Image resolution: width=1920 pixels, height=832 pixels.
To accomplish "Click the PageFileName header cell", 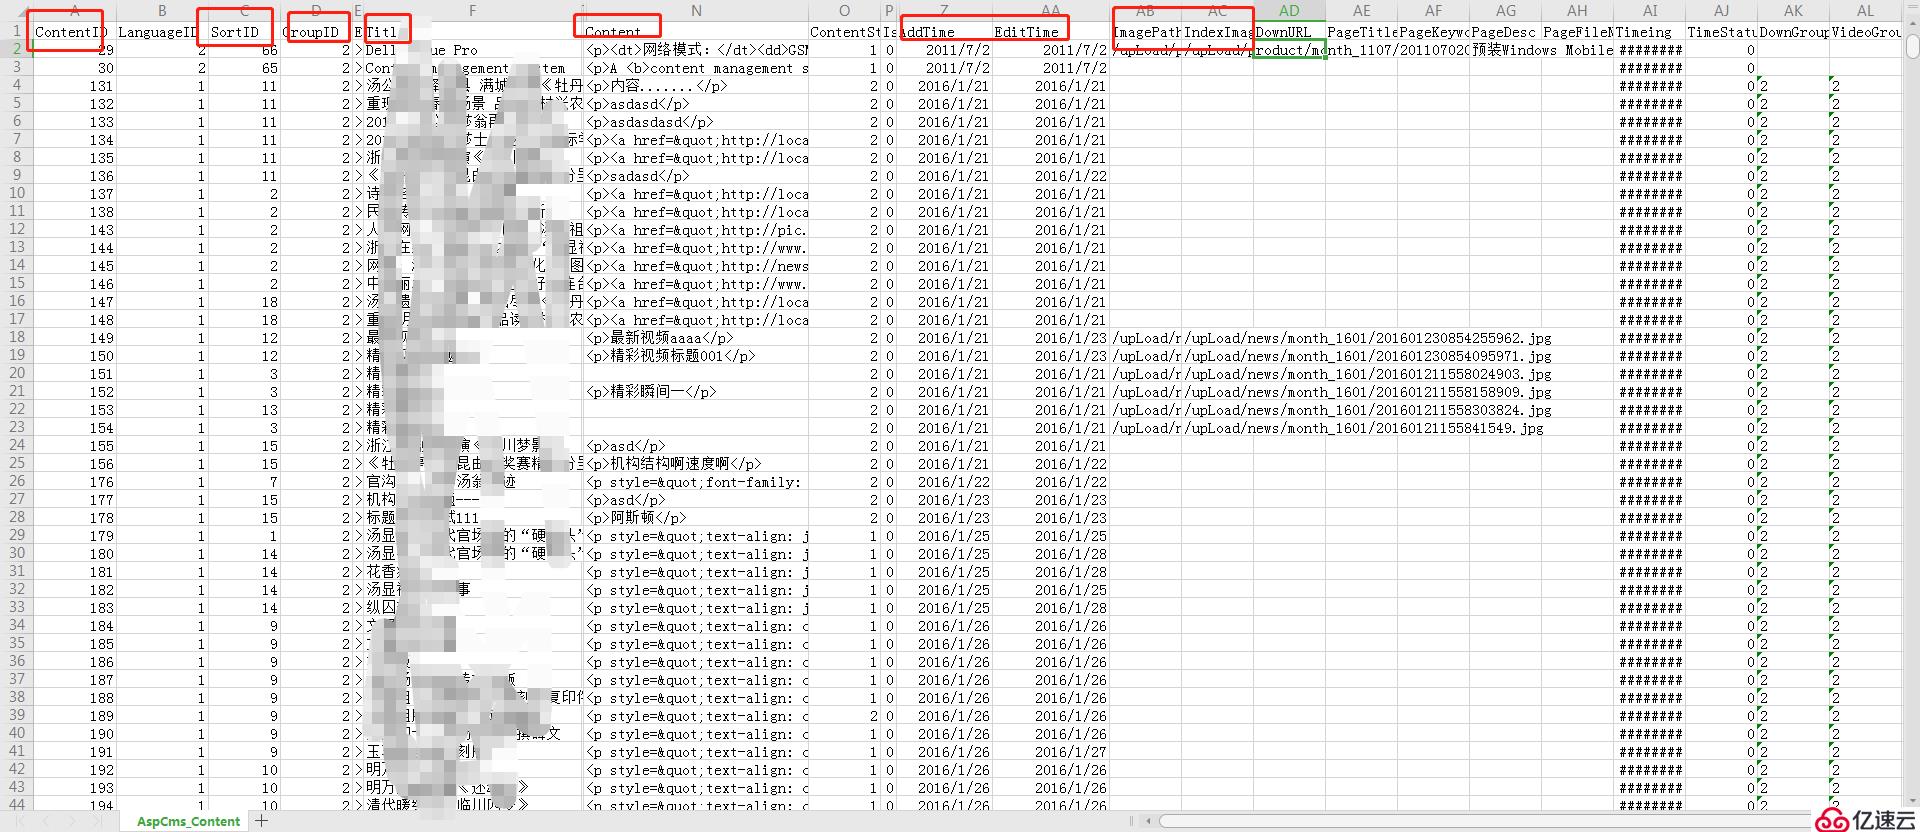I will click(1578, 32).
